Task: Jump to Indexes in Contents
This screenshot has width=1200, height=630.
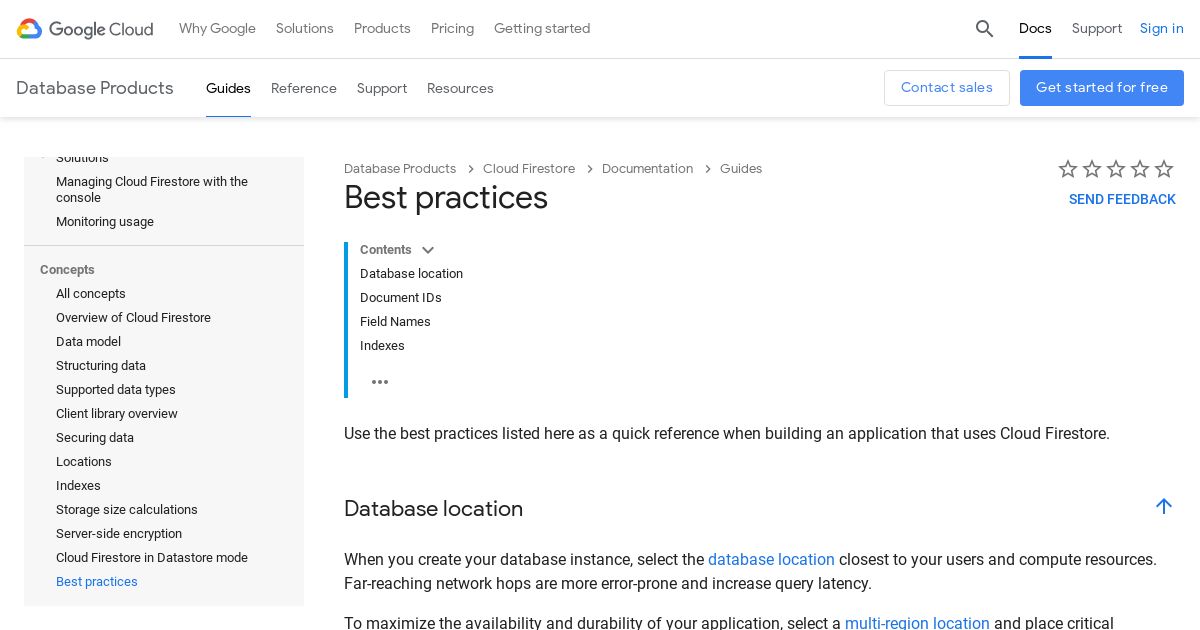Action: coord(382,346)
